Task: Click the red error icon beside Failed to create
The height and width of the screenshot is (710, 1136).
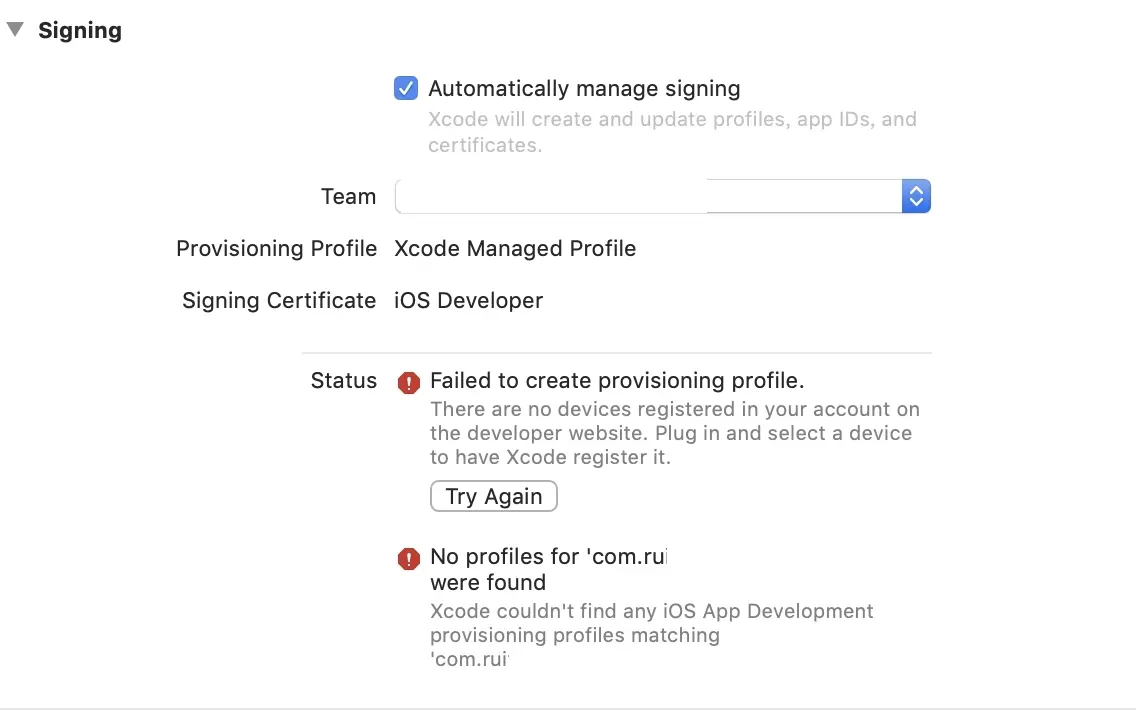Action: [408, 382]
